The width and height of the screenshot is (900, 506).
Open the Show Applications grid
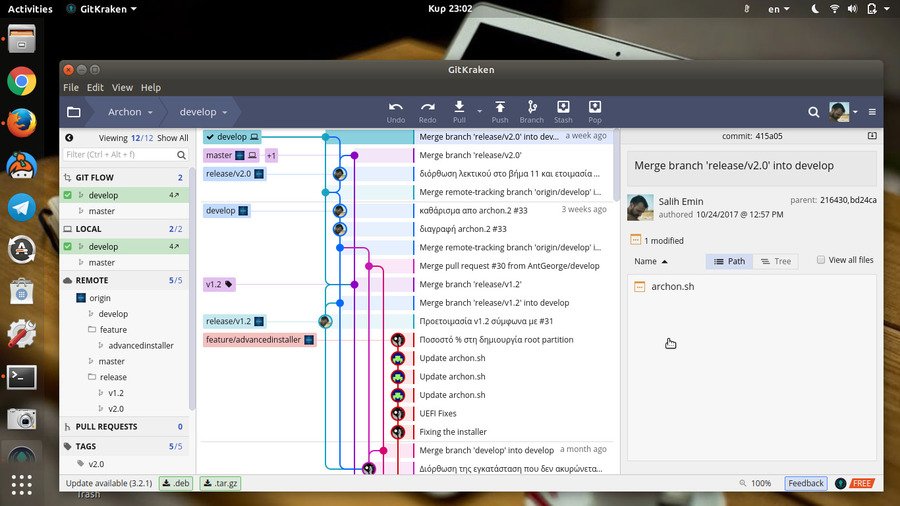click(x=22, y=485)
